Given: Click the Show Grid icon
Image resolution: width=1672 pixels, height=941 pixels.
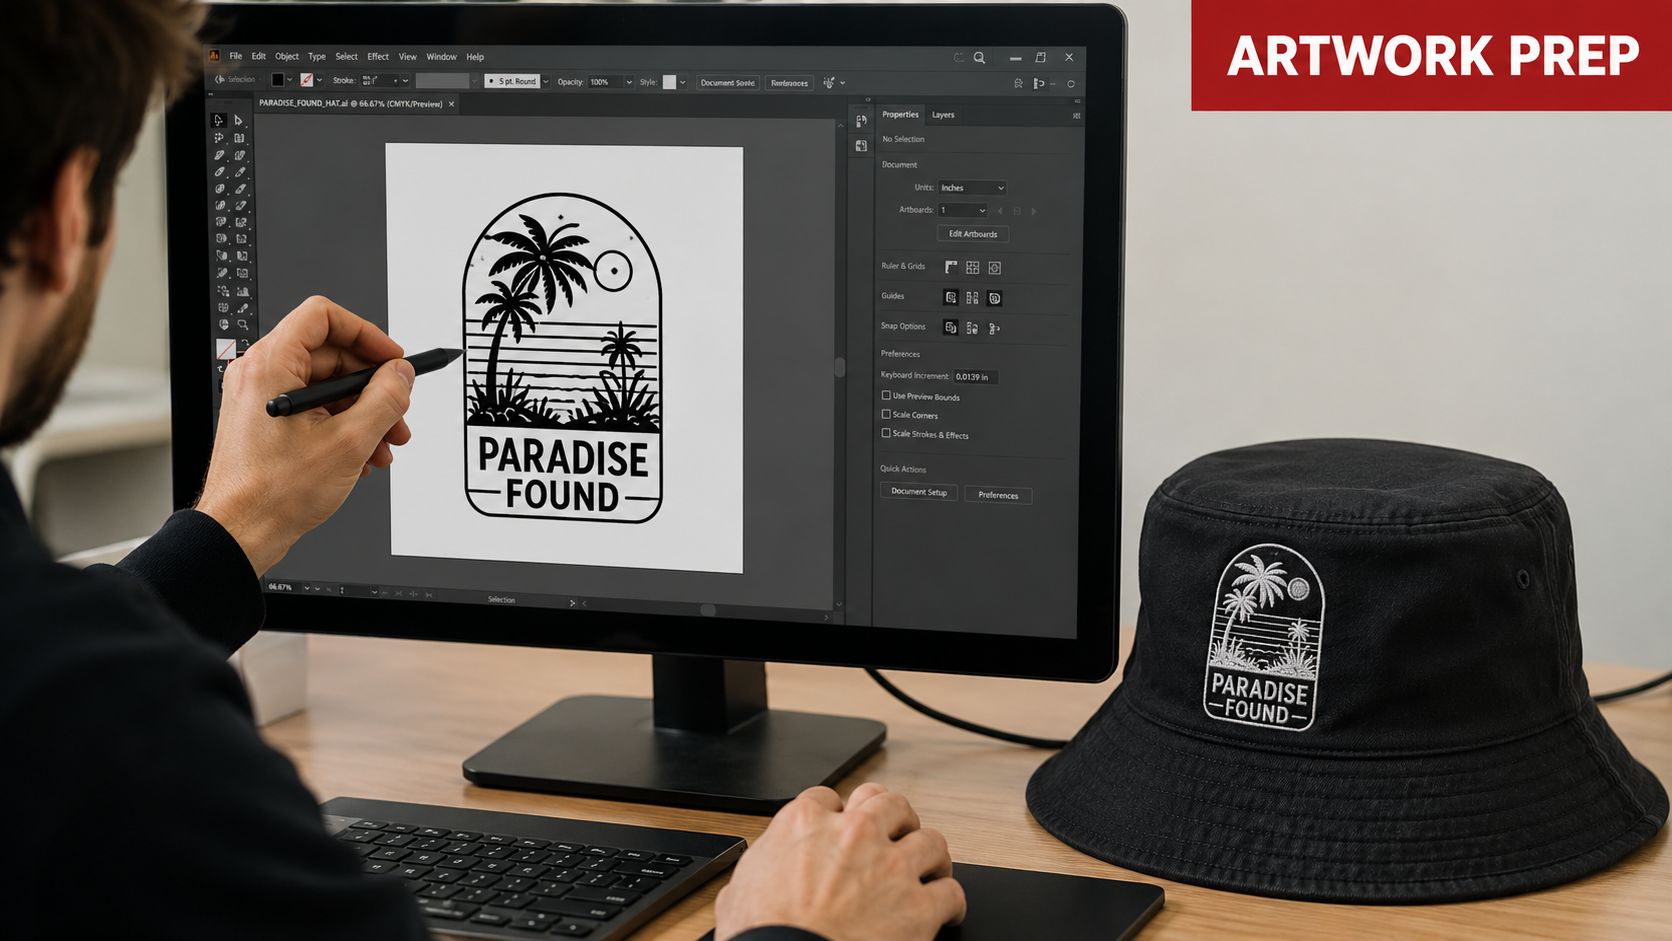Looking at the screenshot, I should click(972, 267).
